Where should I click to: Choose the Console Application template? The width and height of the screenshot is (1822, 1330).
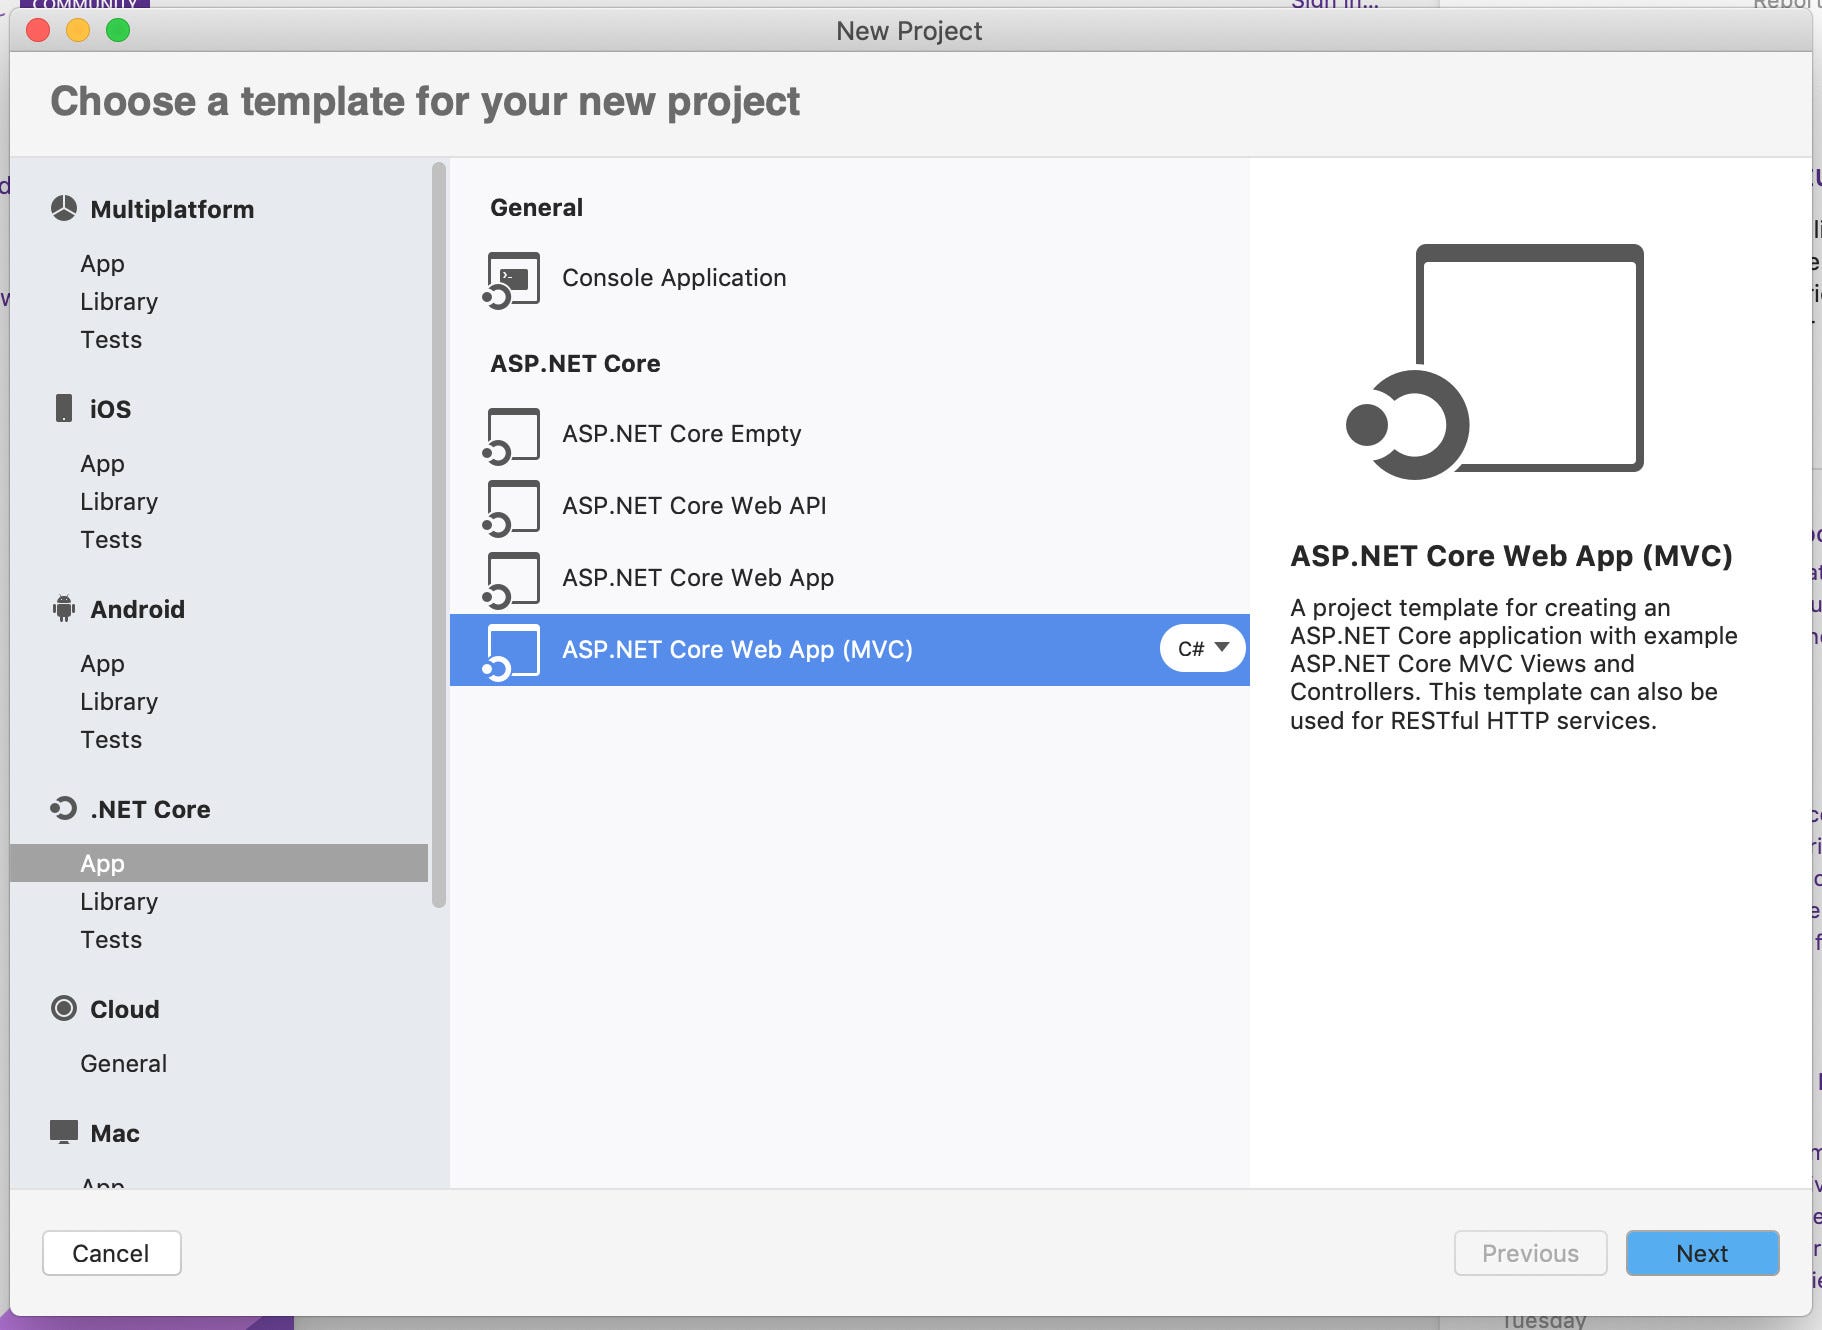[x=850, y=278]
